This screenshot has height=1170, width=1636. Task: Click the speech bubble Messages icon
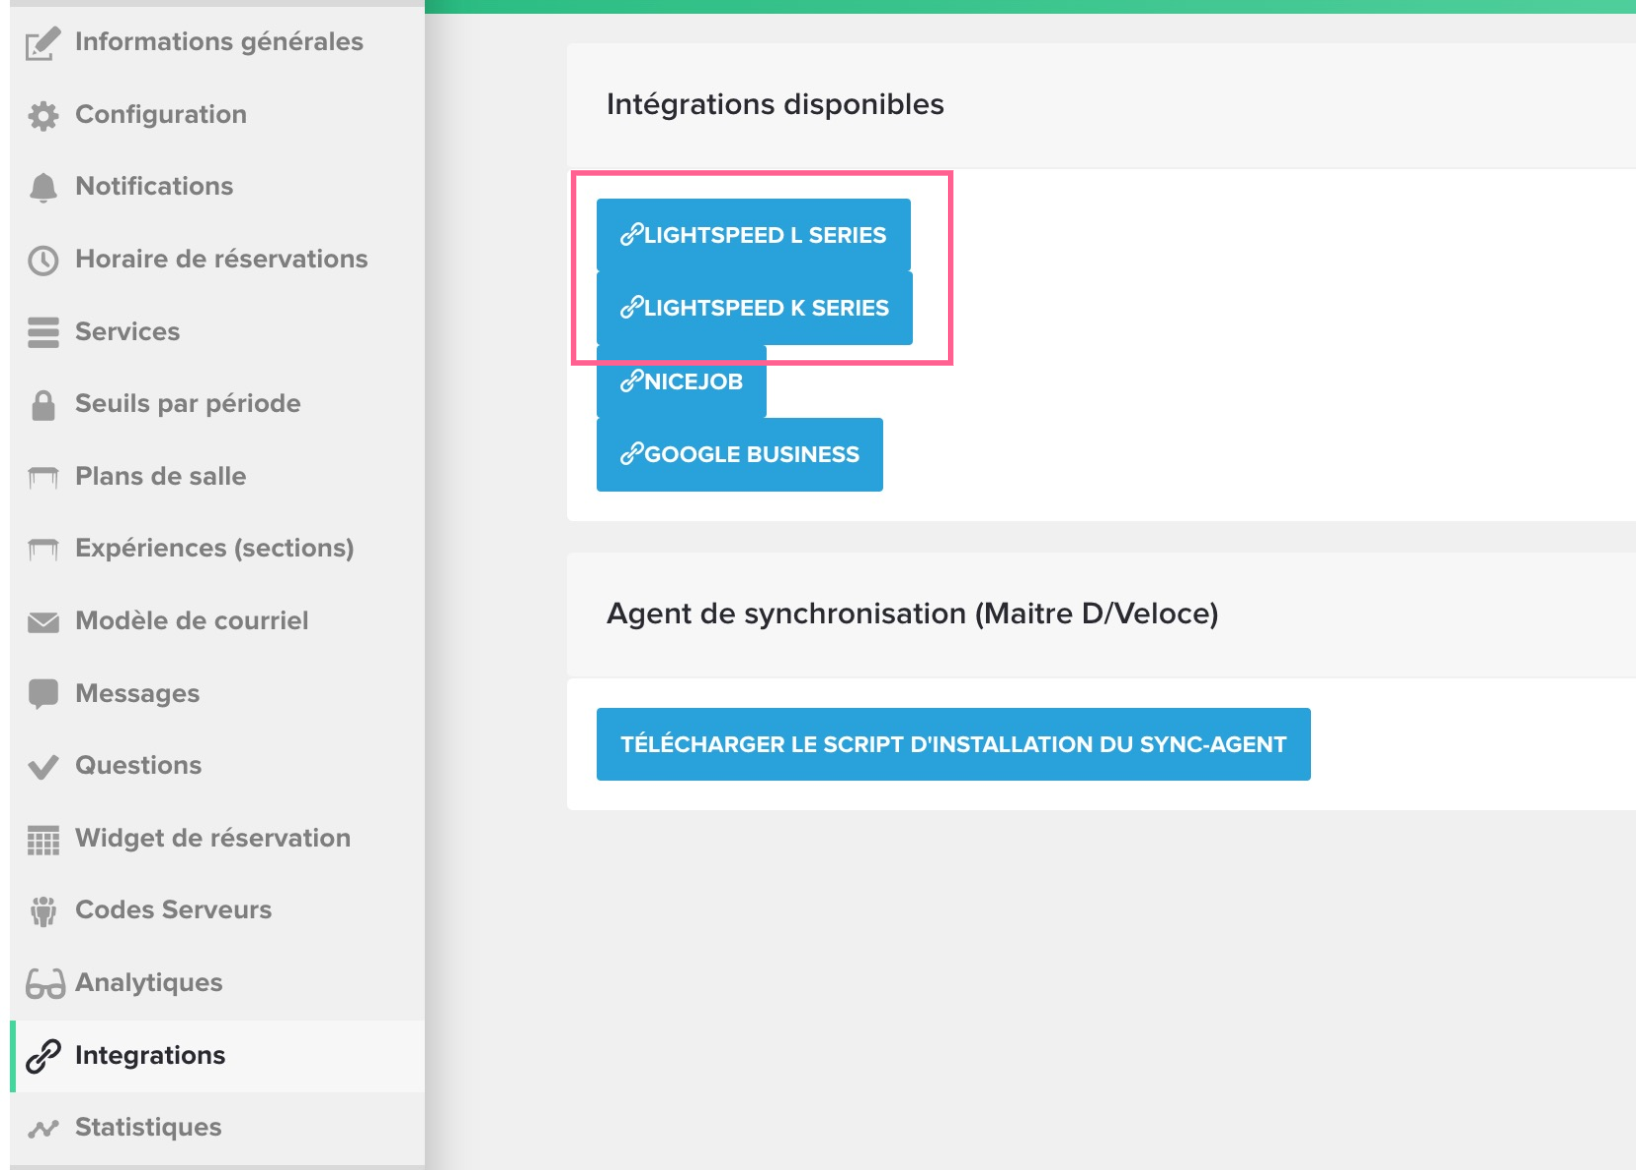[43, 694]
